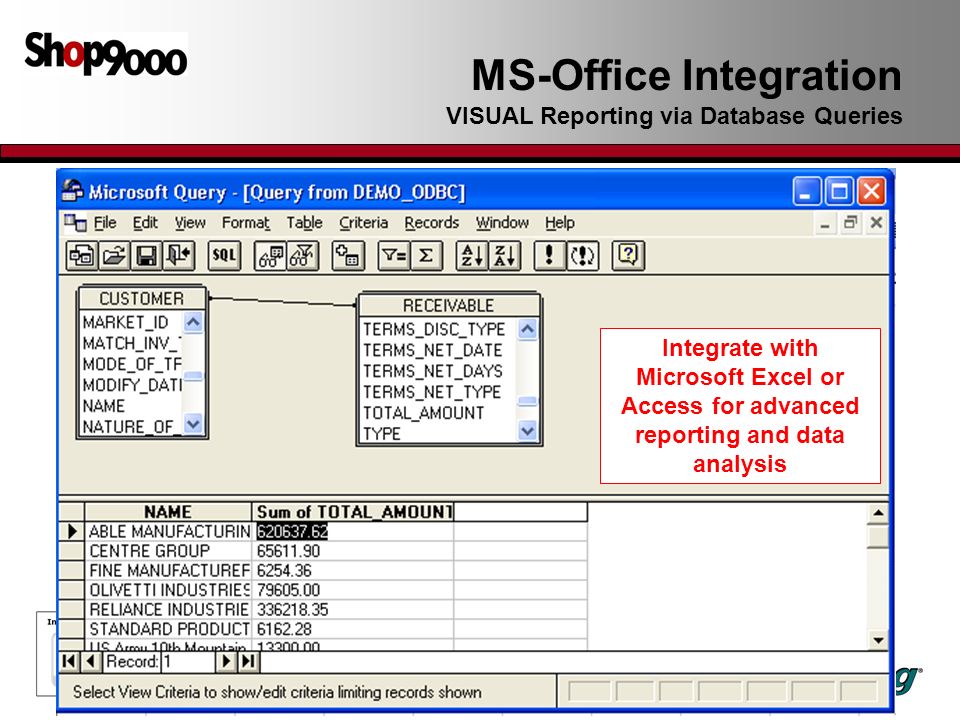Click the RECEIVABLE table title bar
Viewport: 960px width, 720px height.
click(x=449, y=305)
